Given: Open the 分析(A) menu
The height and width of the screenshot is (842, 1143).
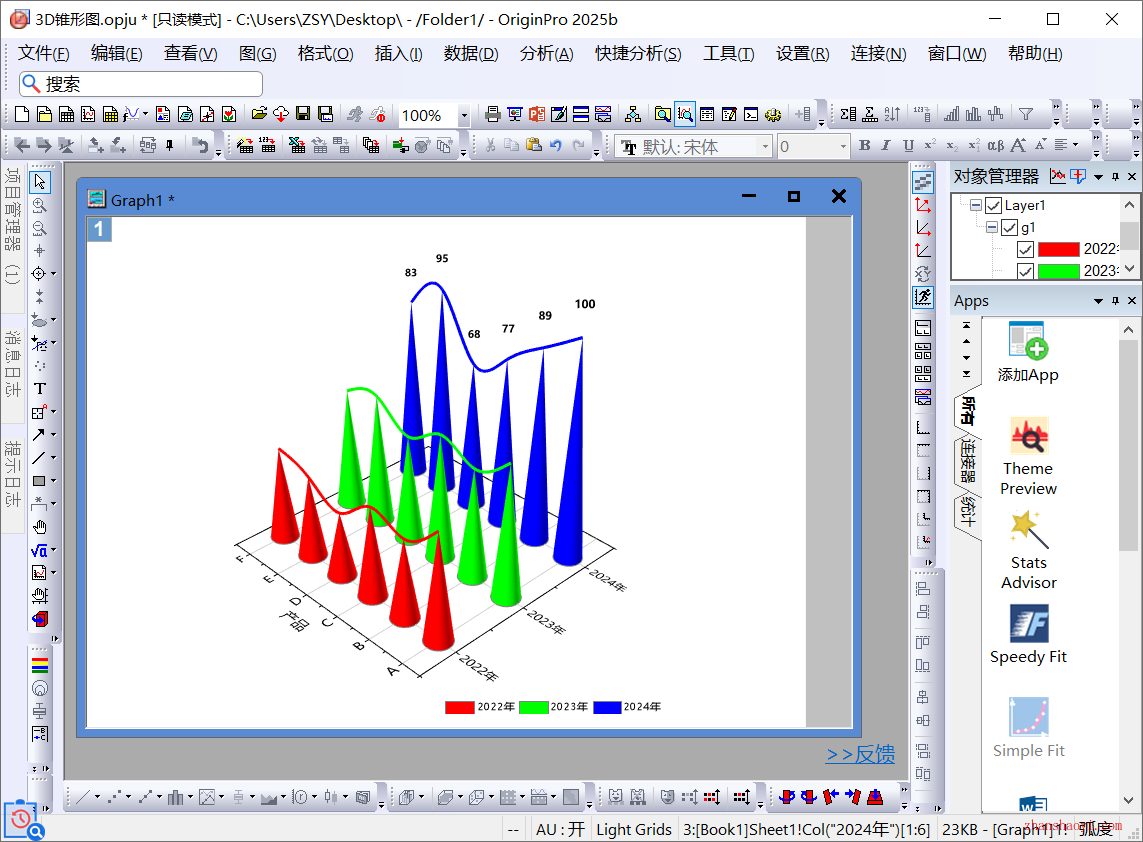Looking at the screenshot, I should (546, 54).
